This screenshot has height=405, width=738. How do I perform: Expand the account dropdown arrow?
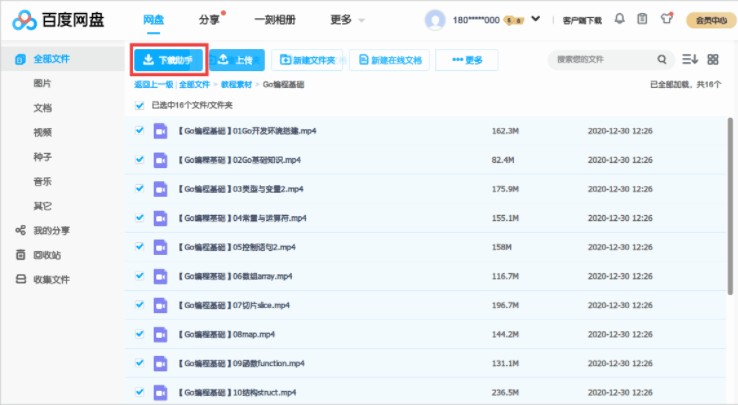[x=536, y=19]
